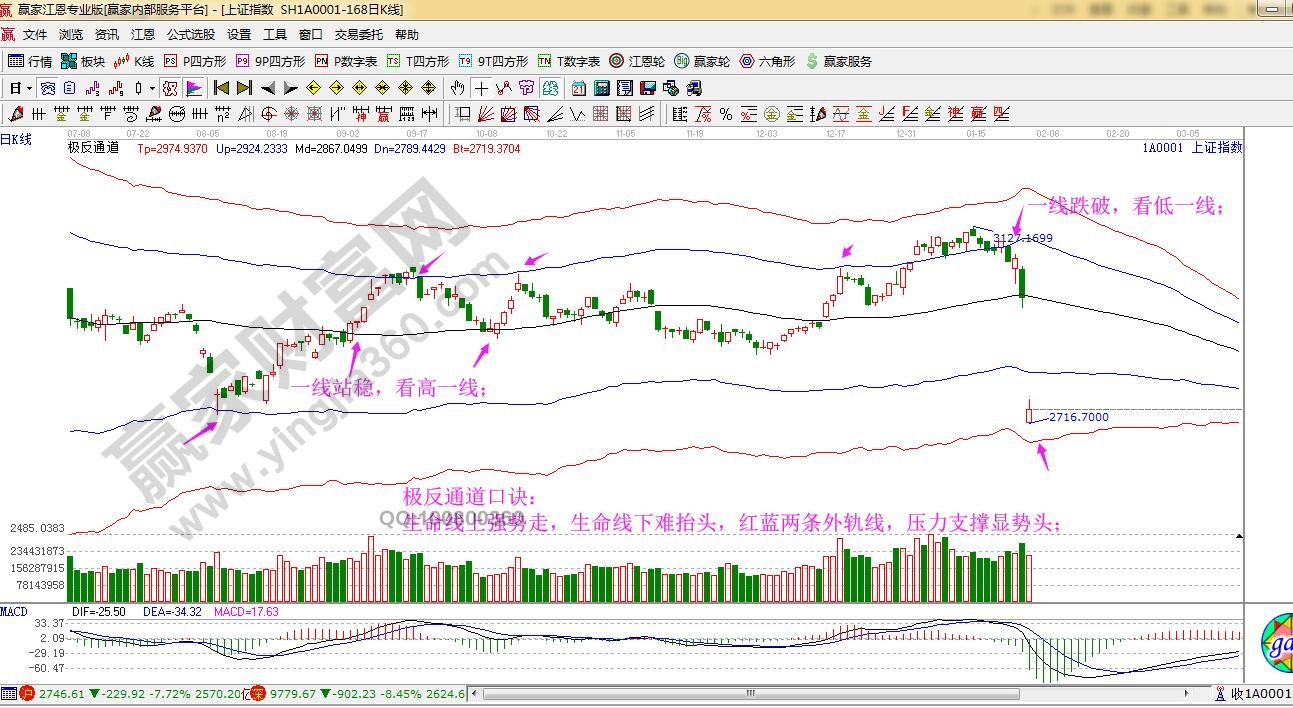Open the 行情 market quotes view
The height and width of the screenshot is (708, 1293).
[x=30, y=61]
